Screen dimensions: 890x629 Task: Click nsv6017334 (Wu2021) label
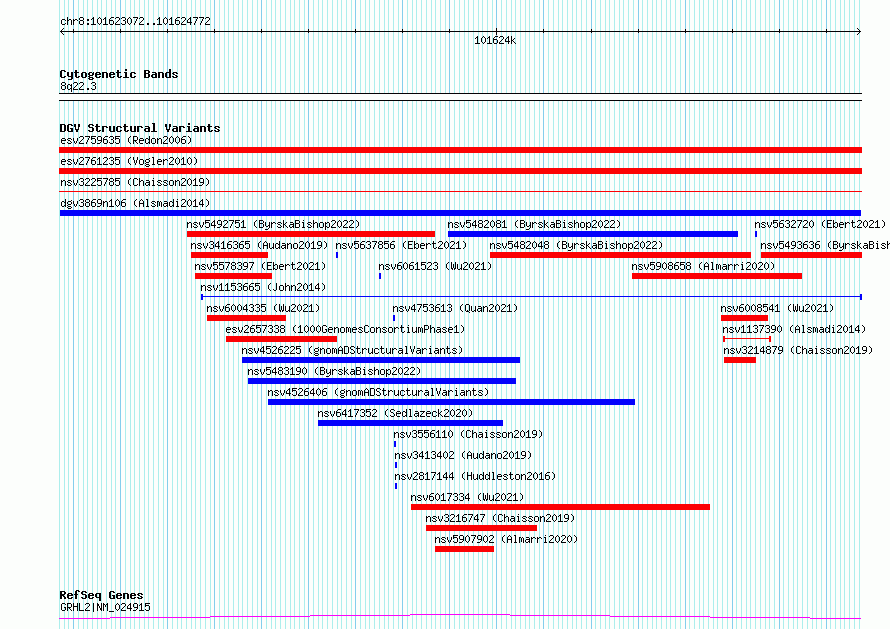467,497
